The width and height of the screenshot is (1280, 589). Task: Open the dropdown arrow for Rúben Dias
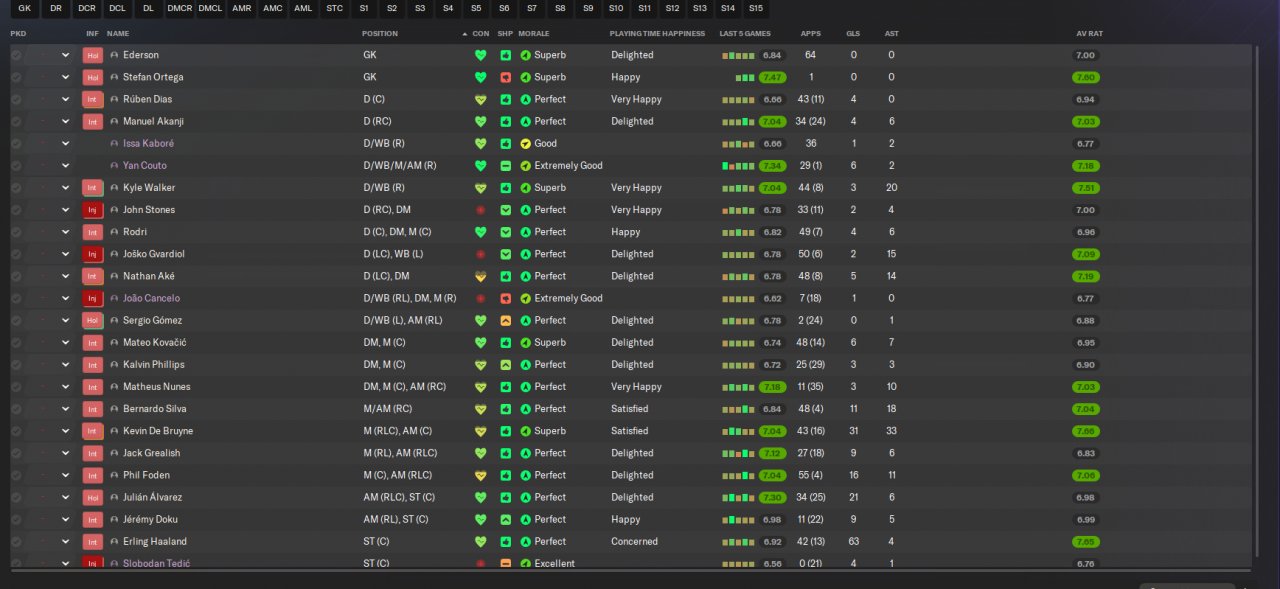pos(66,99)
